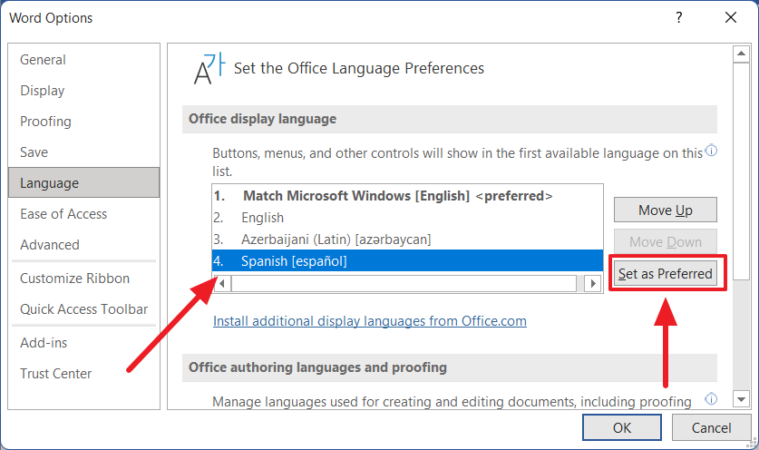
Task: Click the vertical scrollbar down arrow
Action: (x=741, y=399)
